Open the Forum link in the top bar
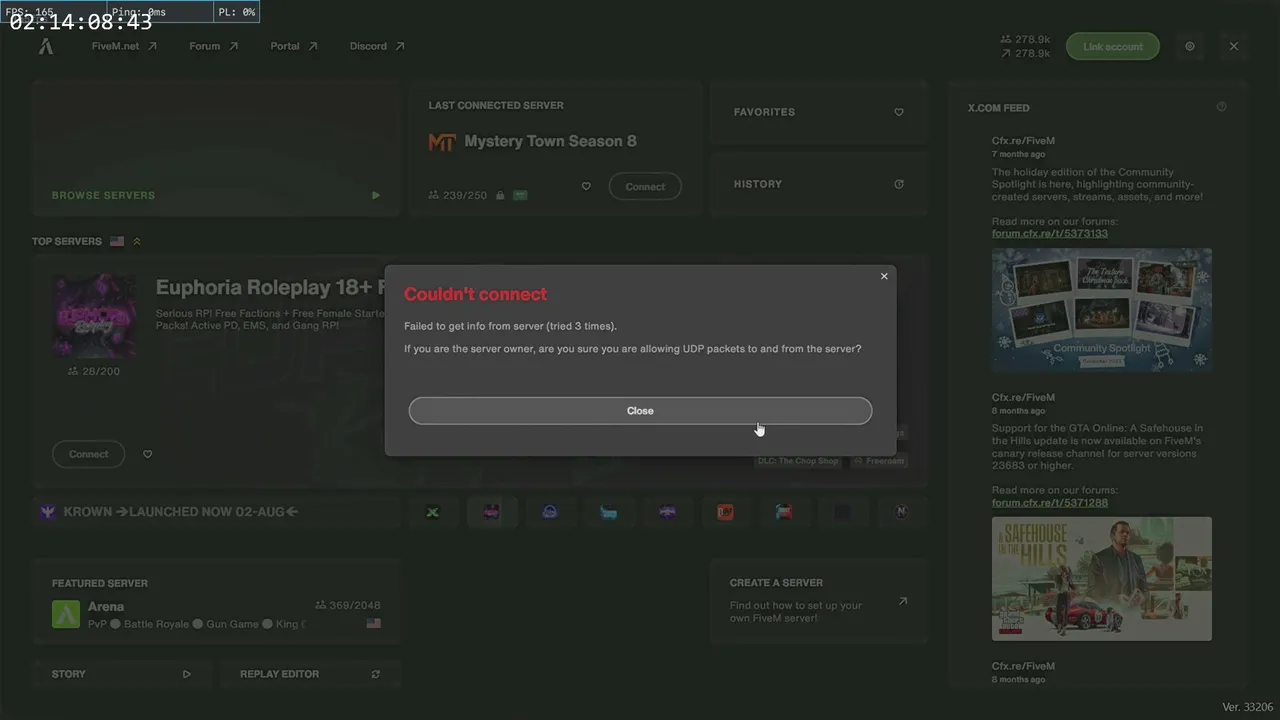 click(x=213, y=46)
